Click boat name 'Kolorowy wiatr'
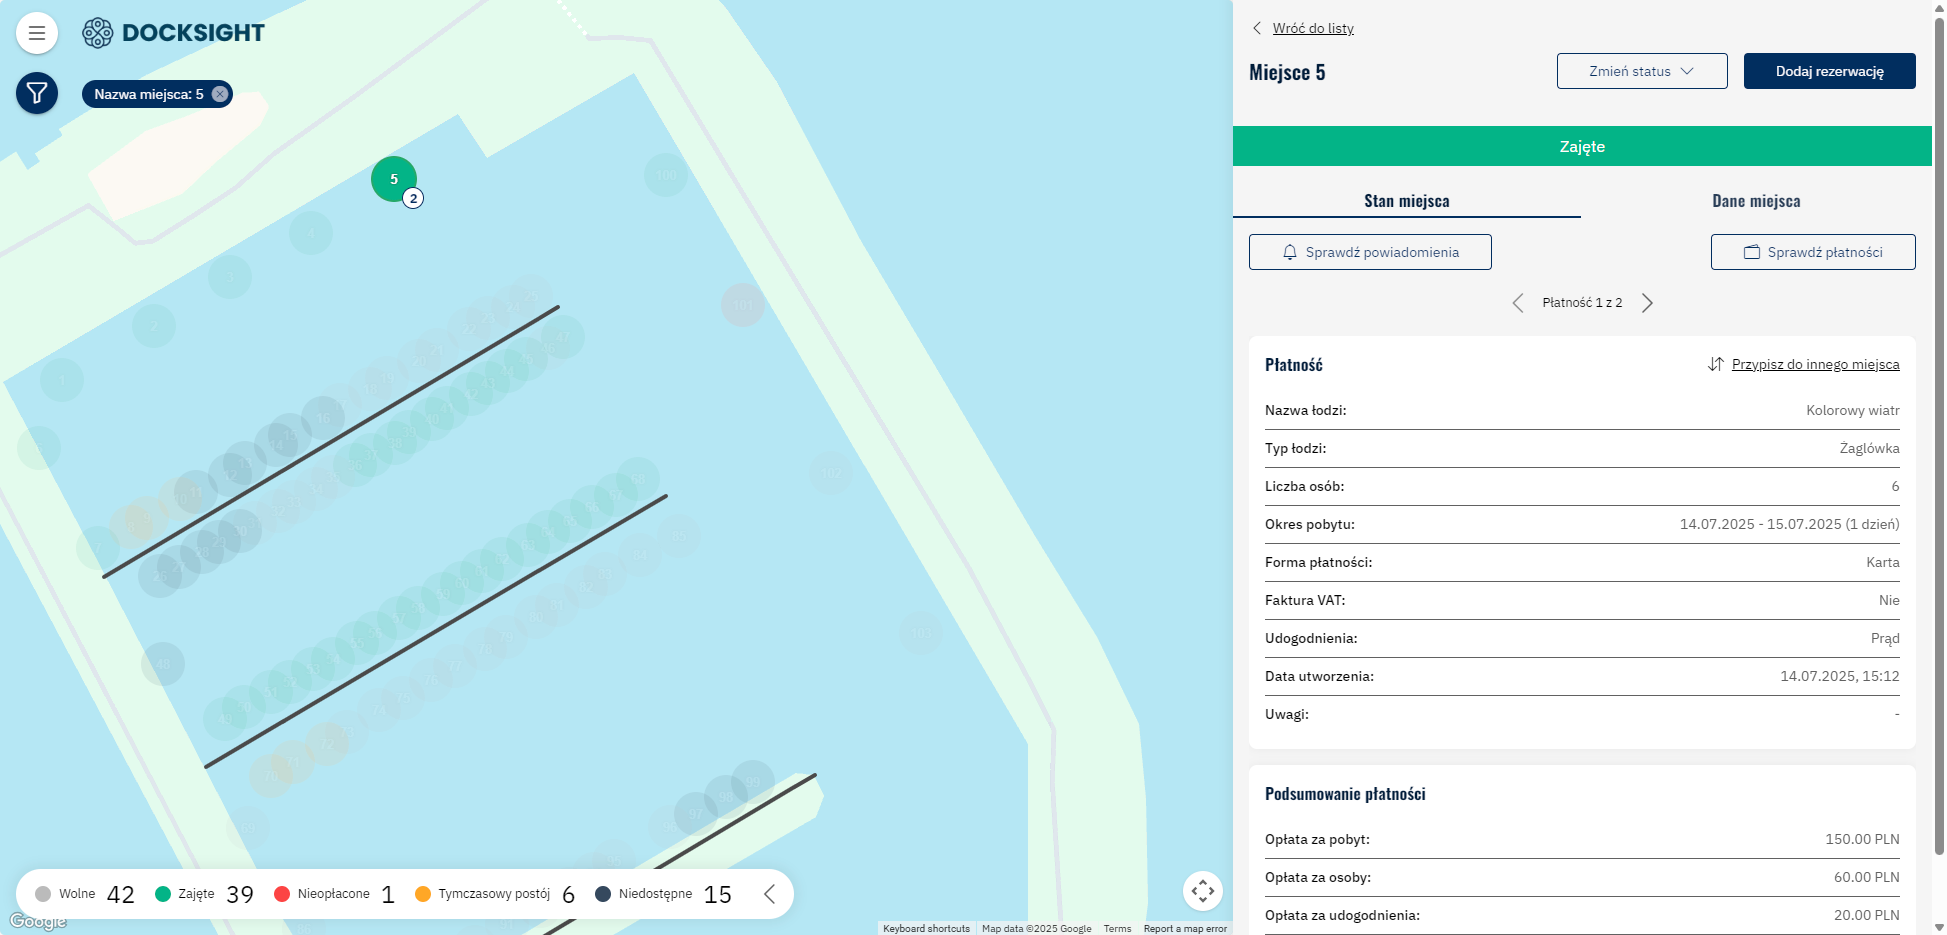1947x935 pixels. [x=1853, y=410]
